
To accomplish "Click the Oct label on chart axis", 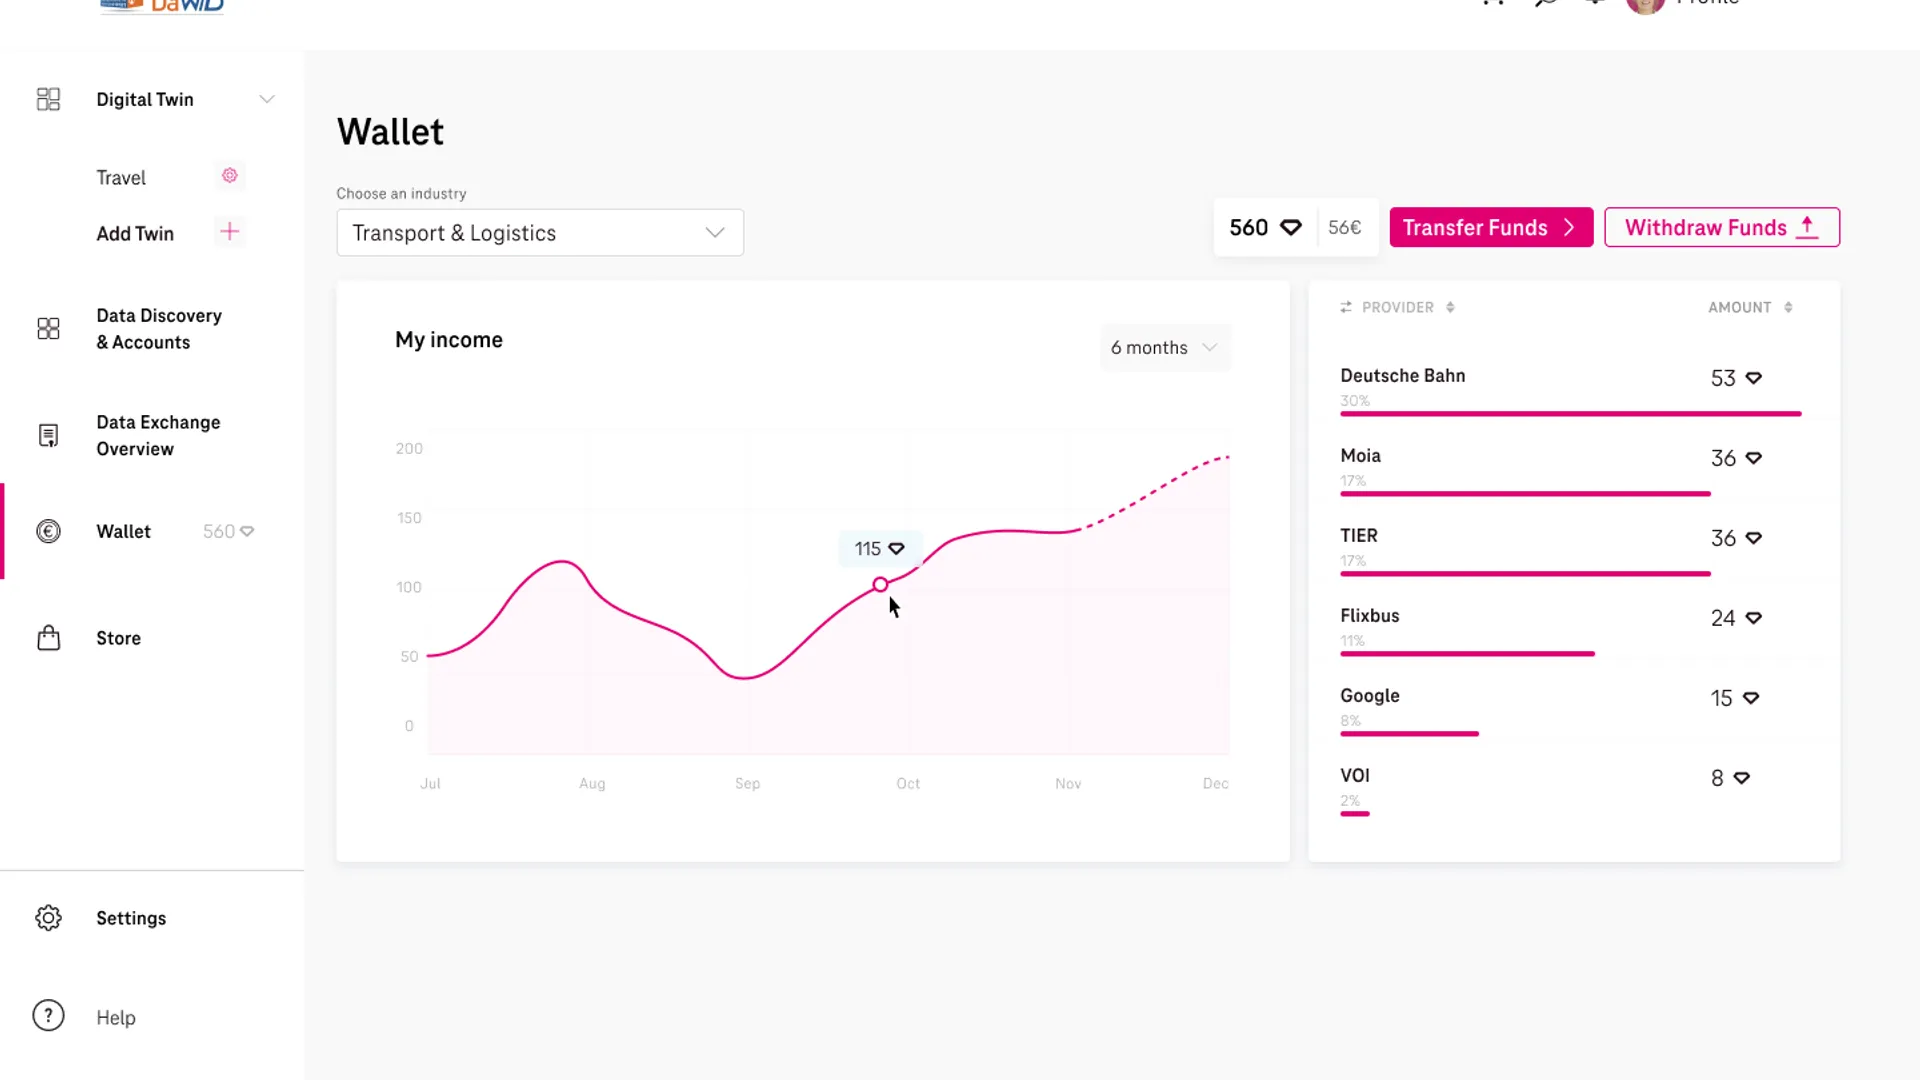I will coord(908,784).
